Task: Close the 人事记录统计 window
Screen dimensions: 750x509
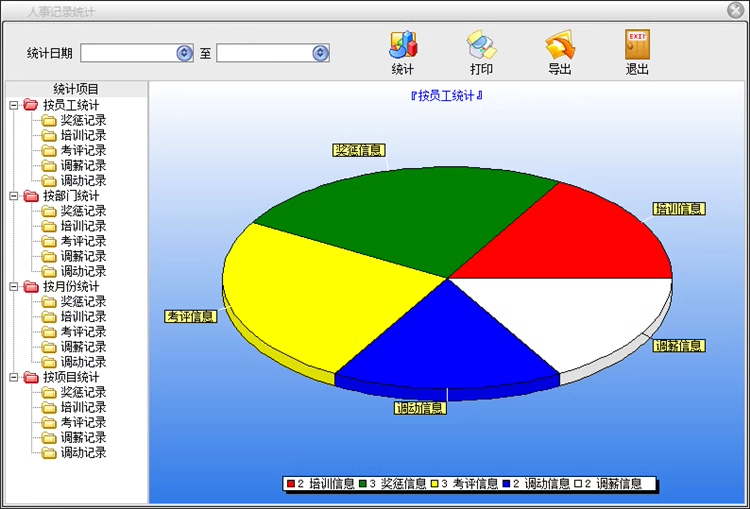Action: point(736,10)
